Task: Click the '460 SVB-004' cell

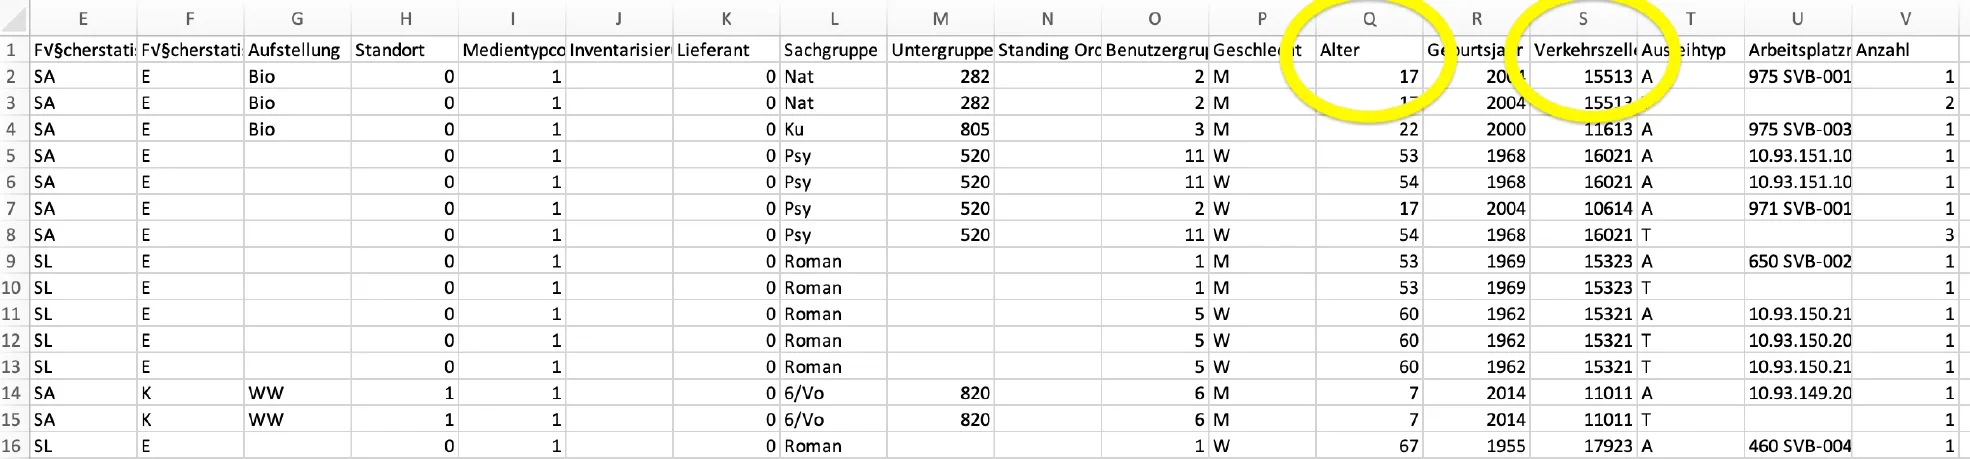Action: click(1797, 446)
